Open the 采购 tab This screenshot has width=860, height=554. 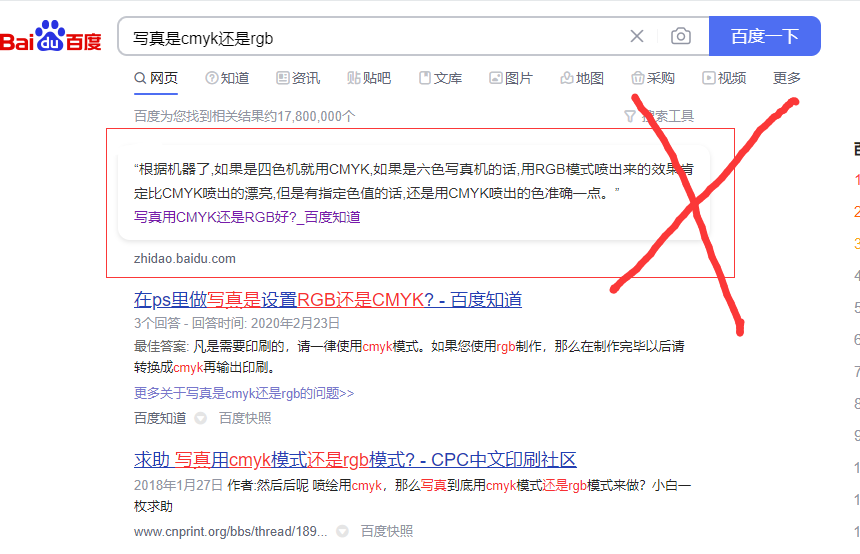tap(653, 78)
